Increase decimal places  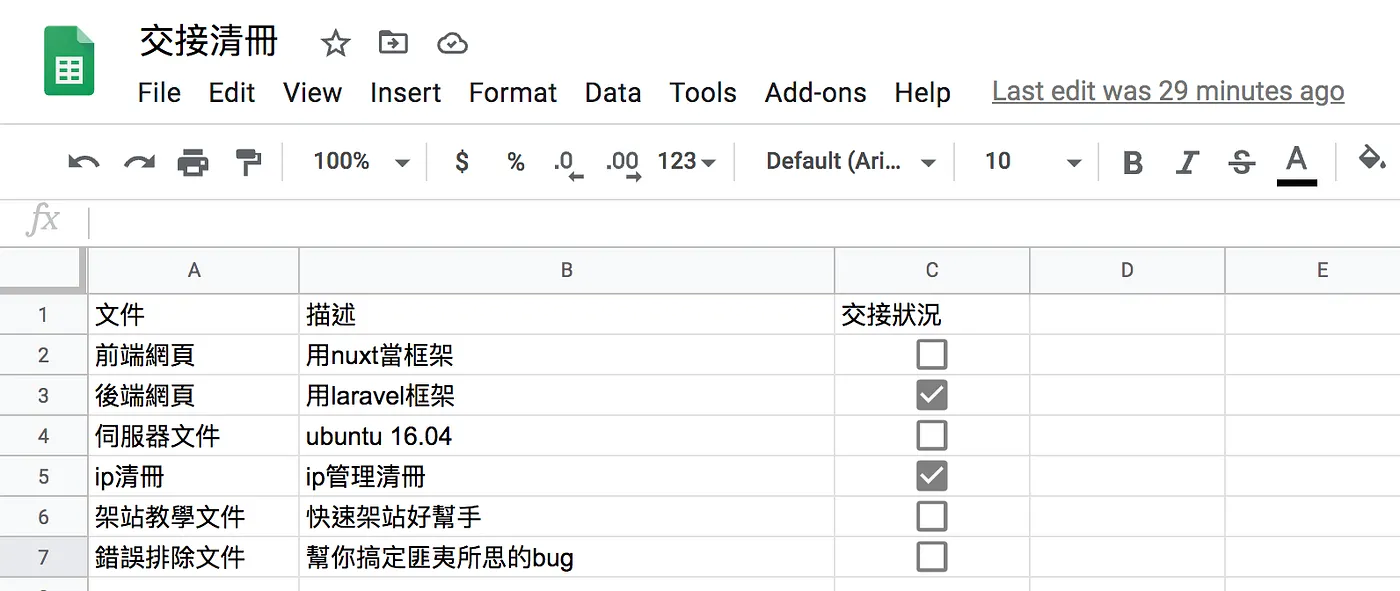[623, 164]
